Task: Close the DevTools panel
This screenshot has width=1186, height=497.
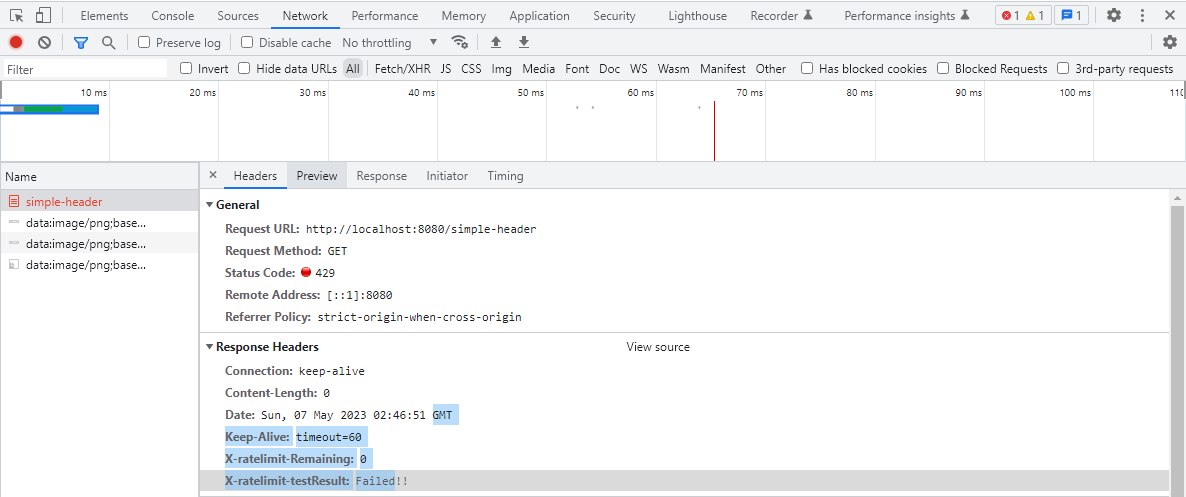Action: point(1169,15)
